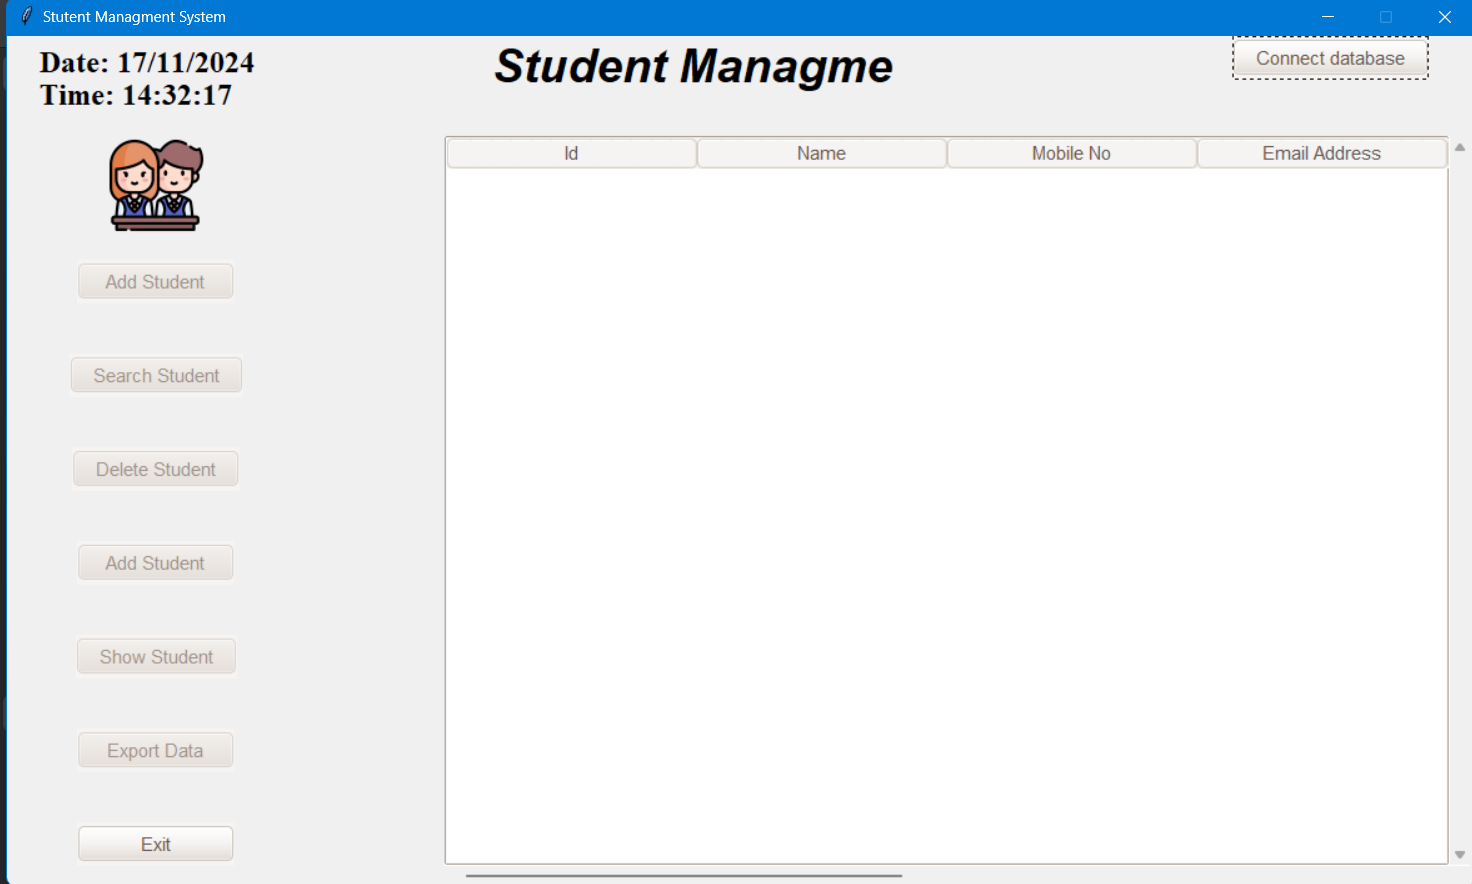Image resolution: width=1472 pixels, height=884 pixels.
Task: Click the Add Student button at top
Action: tap(155, 281)
